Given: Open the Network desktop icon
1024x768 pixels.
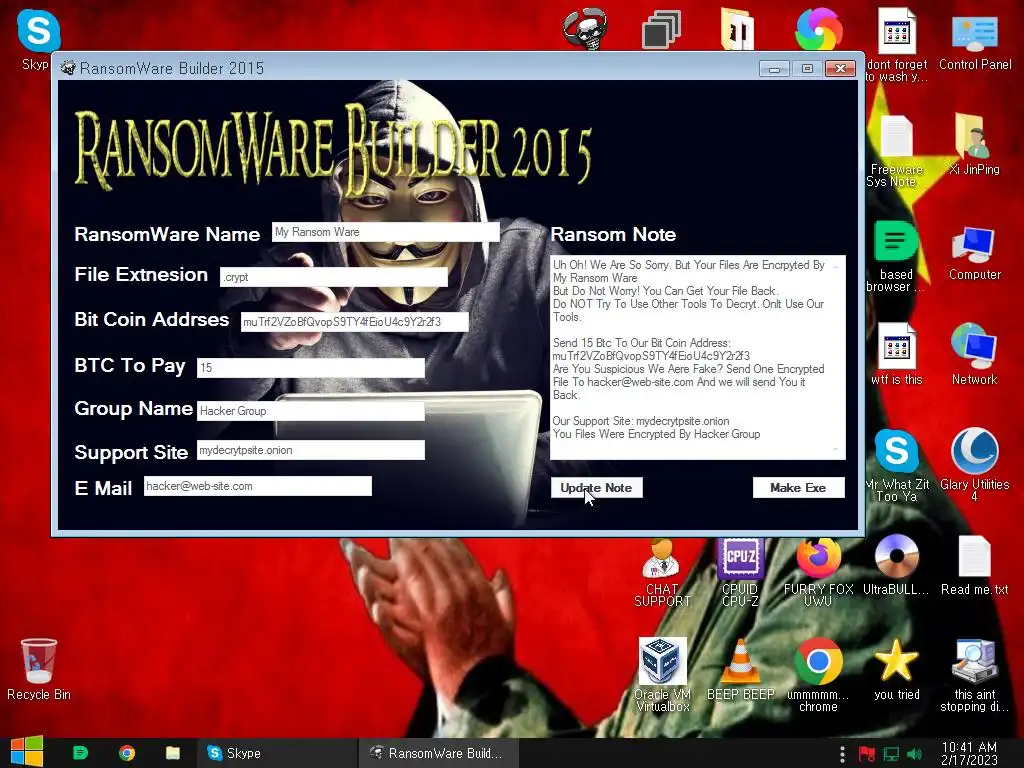Looking at the screenshot, I should [974, 354].
